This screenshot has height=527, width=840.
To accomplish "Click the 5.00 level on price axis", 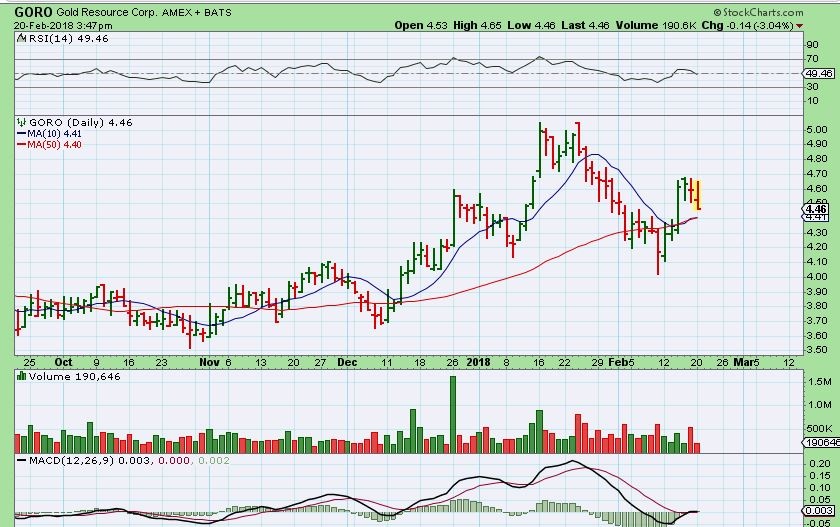I will pos(816,130).
